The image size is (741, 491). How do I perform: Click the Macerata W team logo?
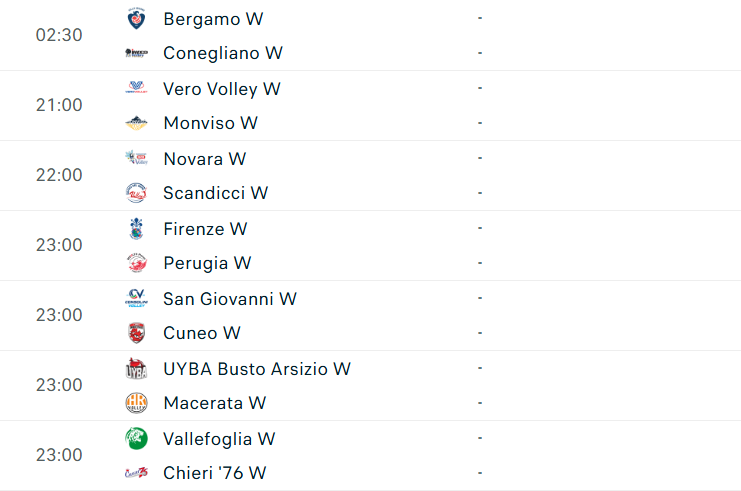[x=136, y=403]
